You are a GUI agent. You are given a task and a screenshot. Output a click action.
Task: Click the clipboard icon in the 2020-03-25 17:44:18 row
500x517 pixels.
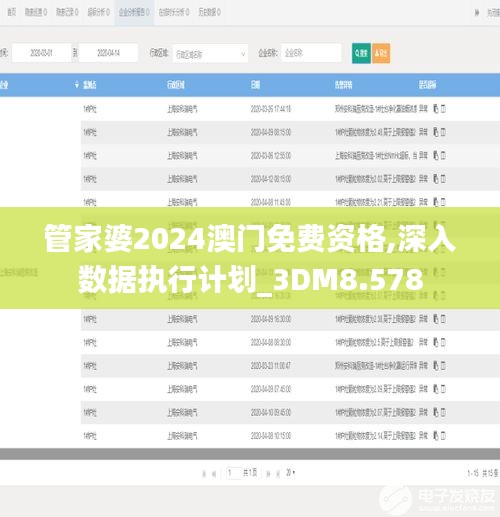pos(436,109)
